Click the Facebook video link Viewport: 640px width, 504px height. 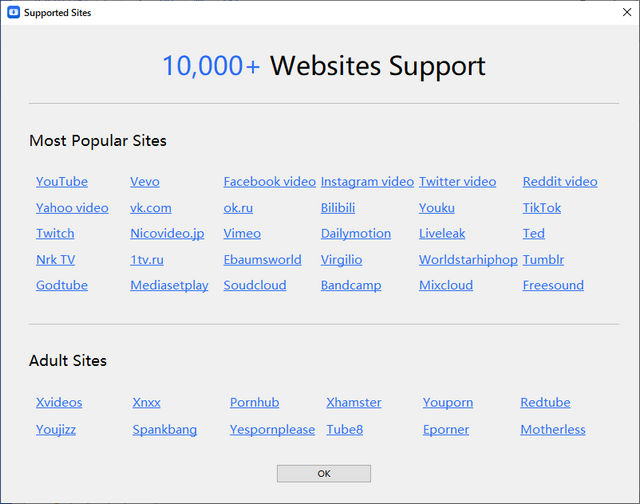pos(269,182)
